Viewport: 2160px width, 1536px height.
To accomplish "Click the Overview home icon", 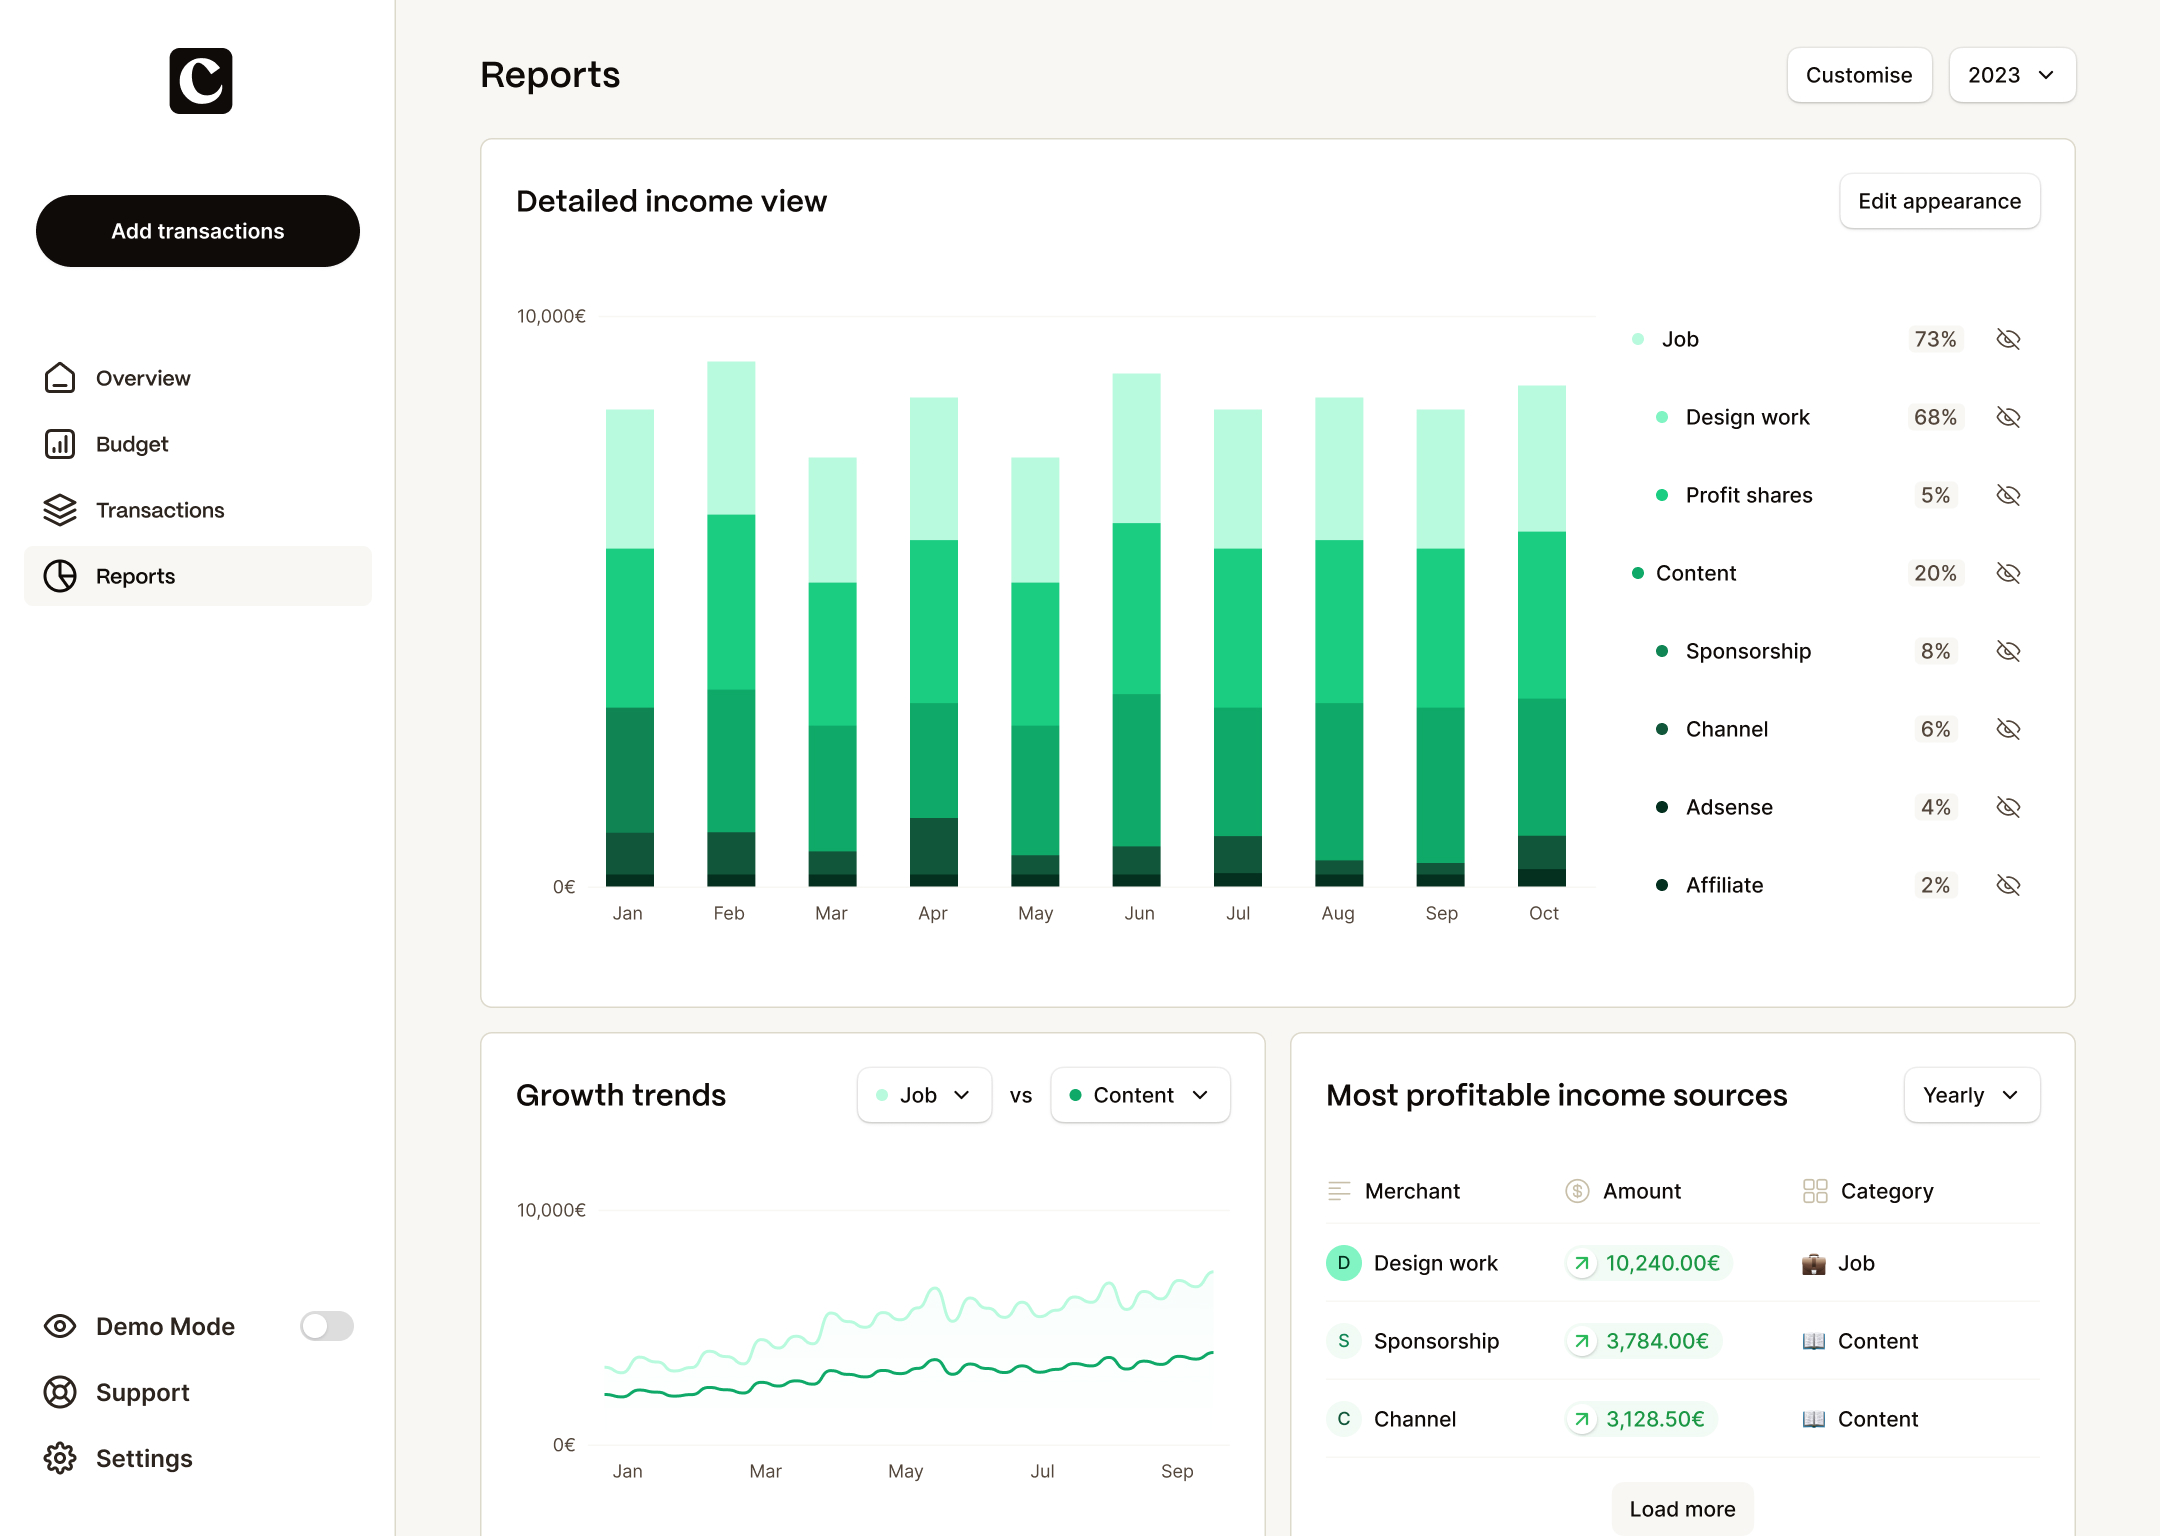I will pos(60,378).
